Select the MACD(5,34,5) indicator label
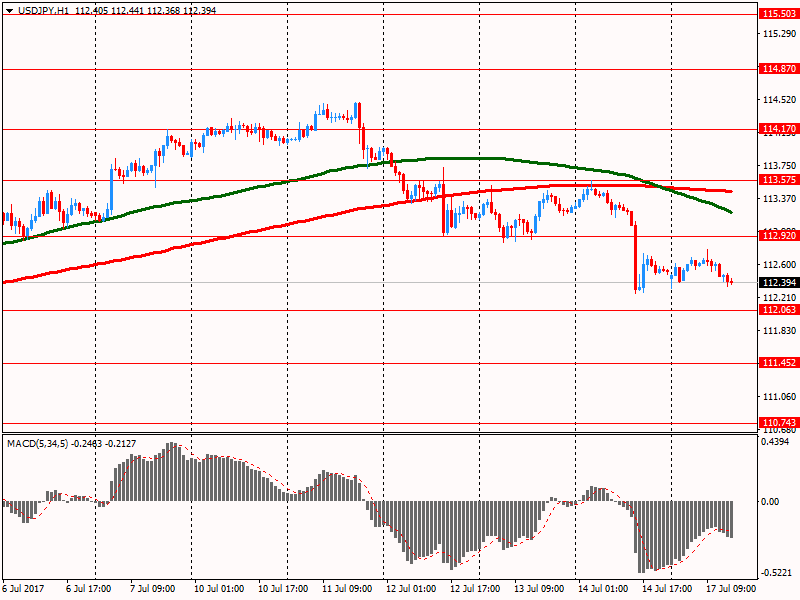The width and height of the screenshot is (800, 600). pos(38,444)
